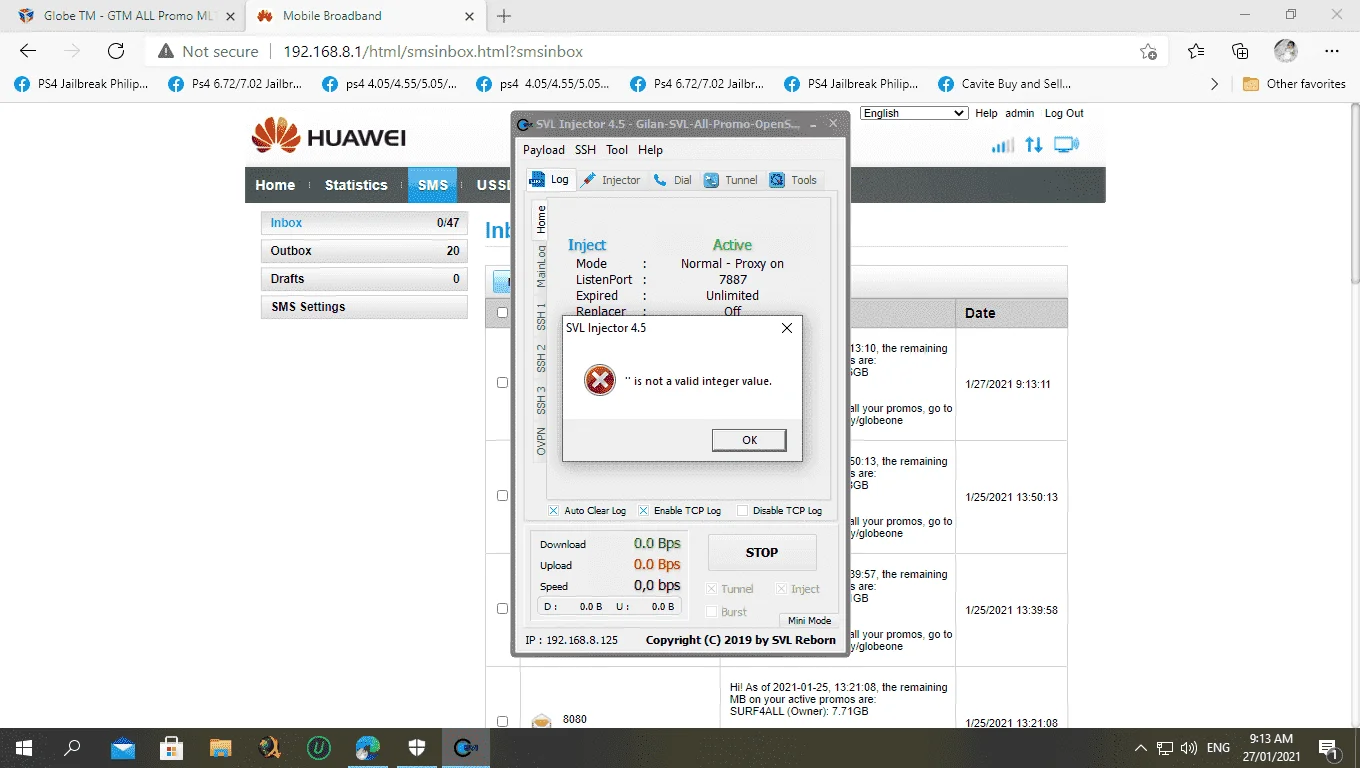
Task: Click the Huawei logo on the page
Action: click(330, 137)
